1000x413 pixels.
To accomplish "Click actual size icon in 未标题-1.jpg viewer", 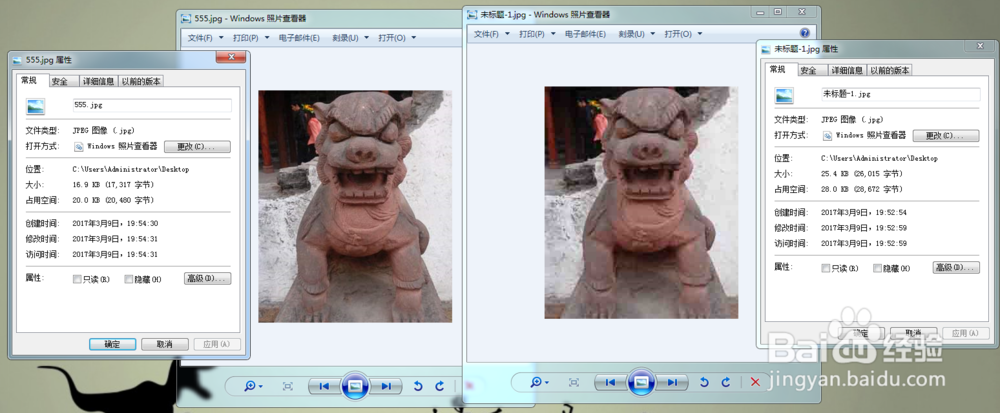I will coord(574,382).
